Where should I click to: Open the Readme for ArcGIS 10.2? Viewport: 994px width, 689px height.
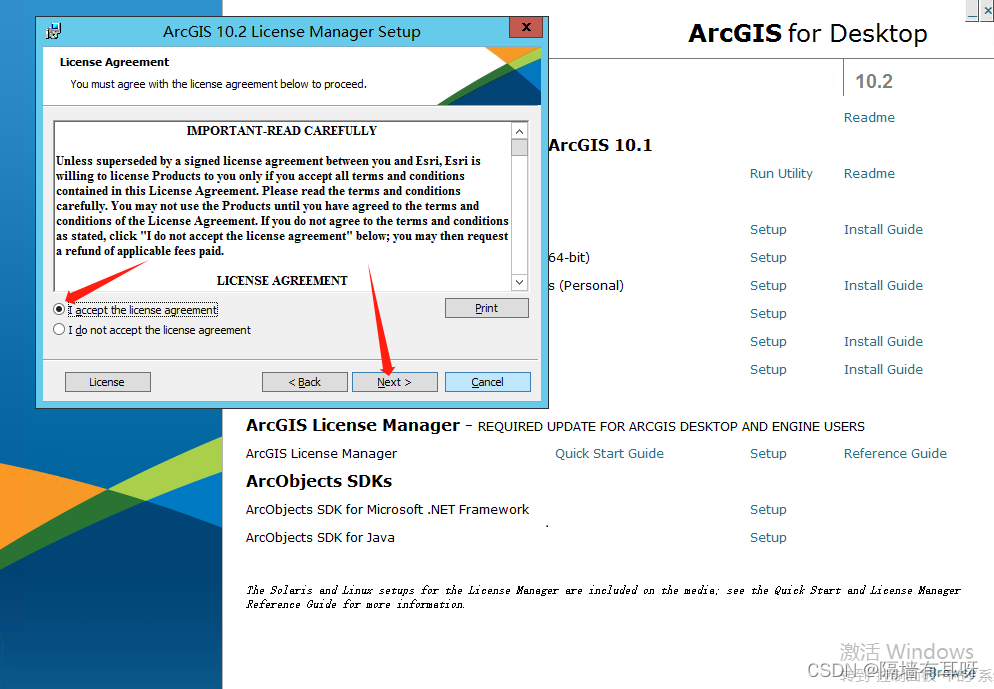point(868,117)
